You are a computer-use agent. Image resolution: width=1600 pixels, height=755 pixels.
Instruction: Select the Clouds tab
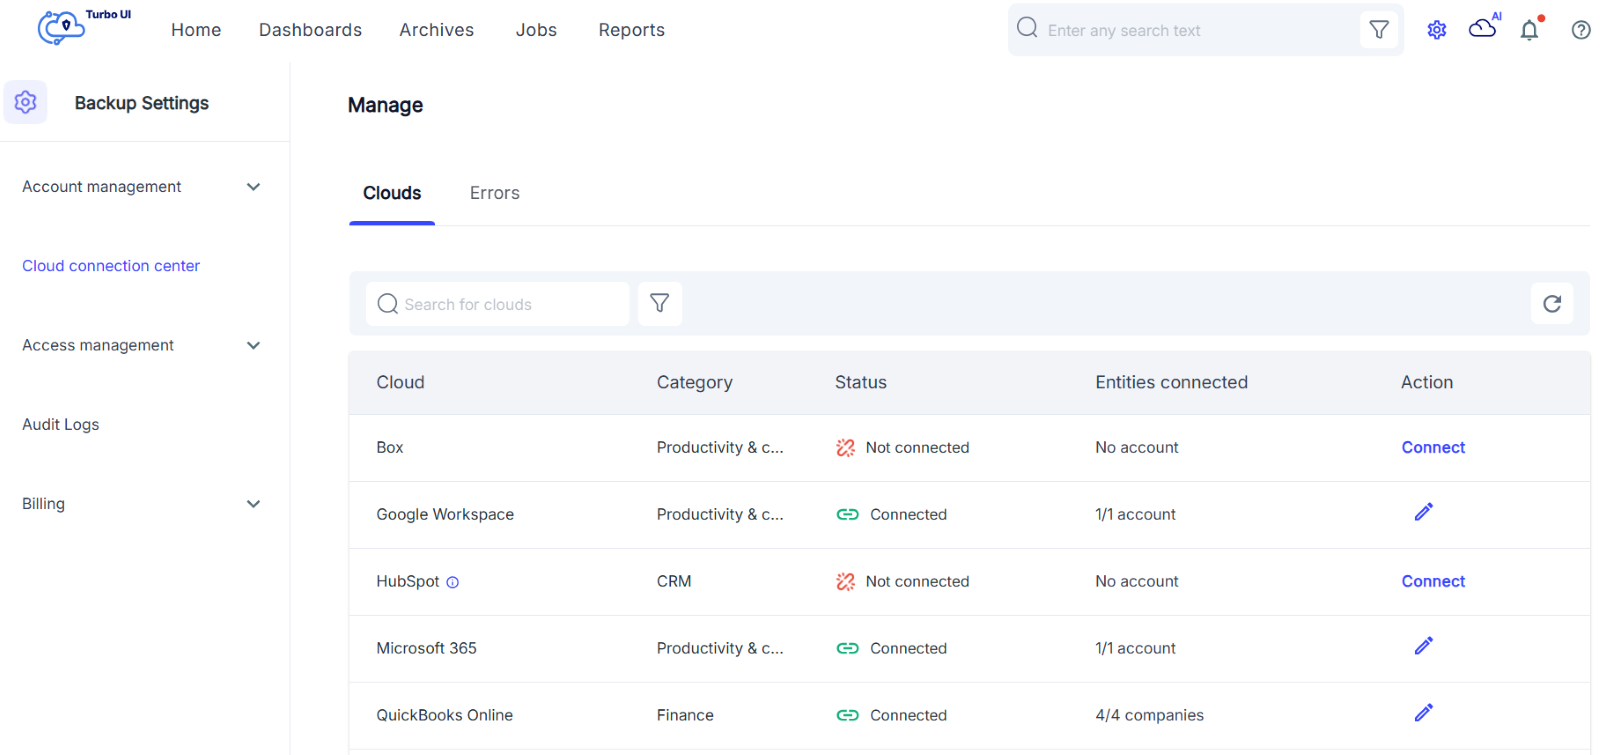click(x=392, y=193)
